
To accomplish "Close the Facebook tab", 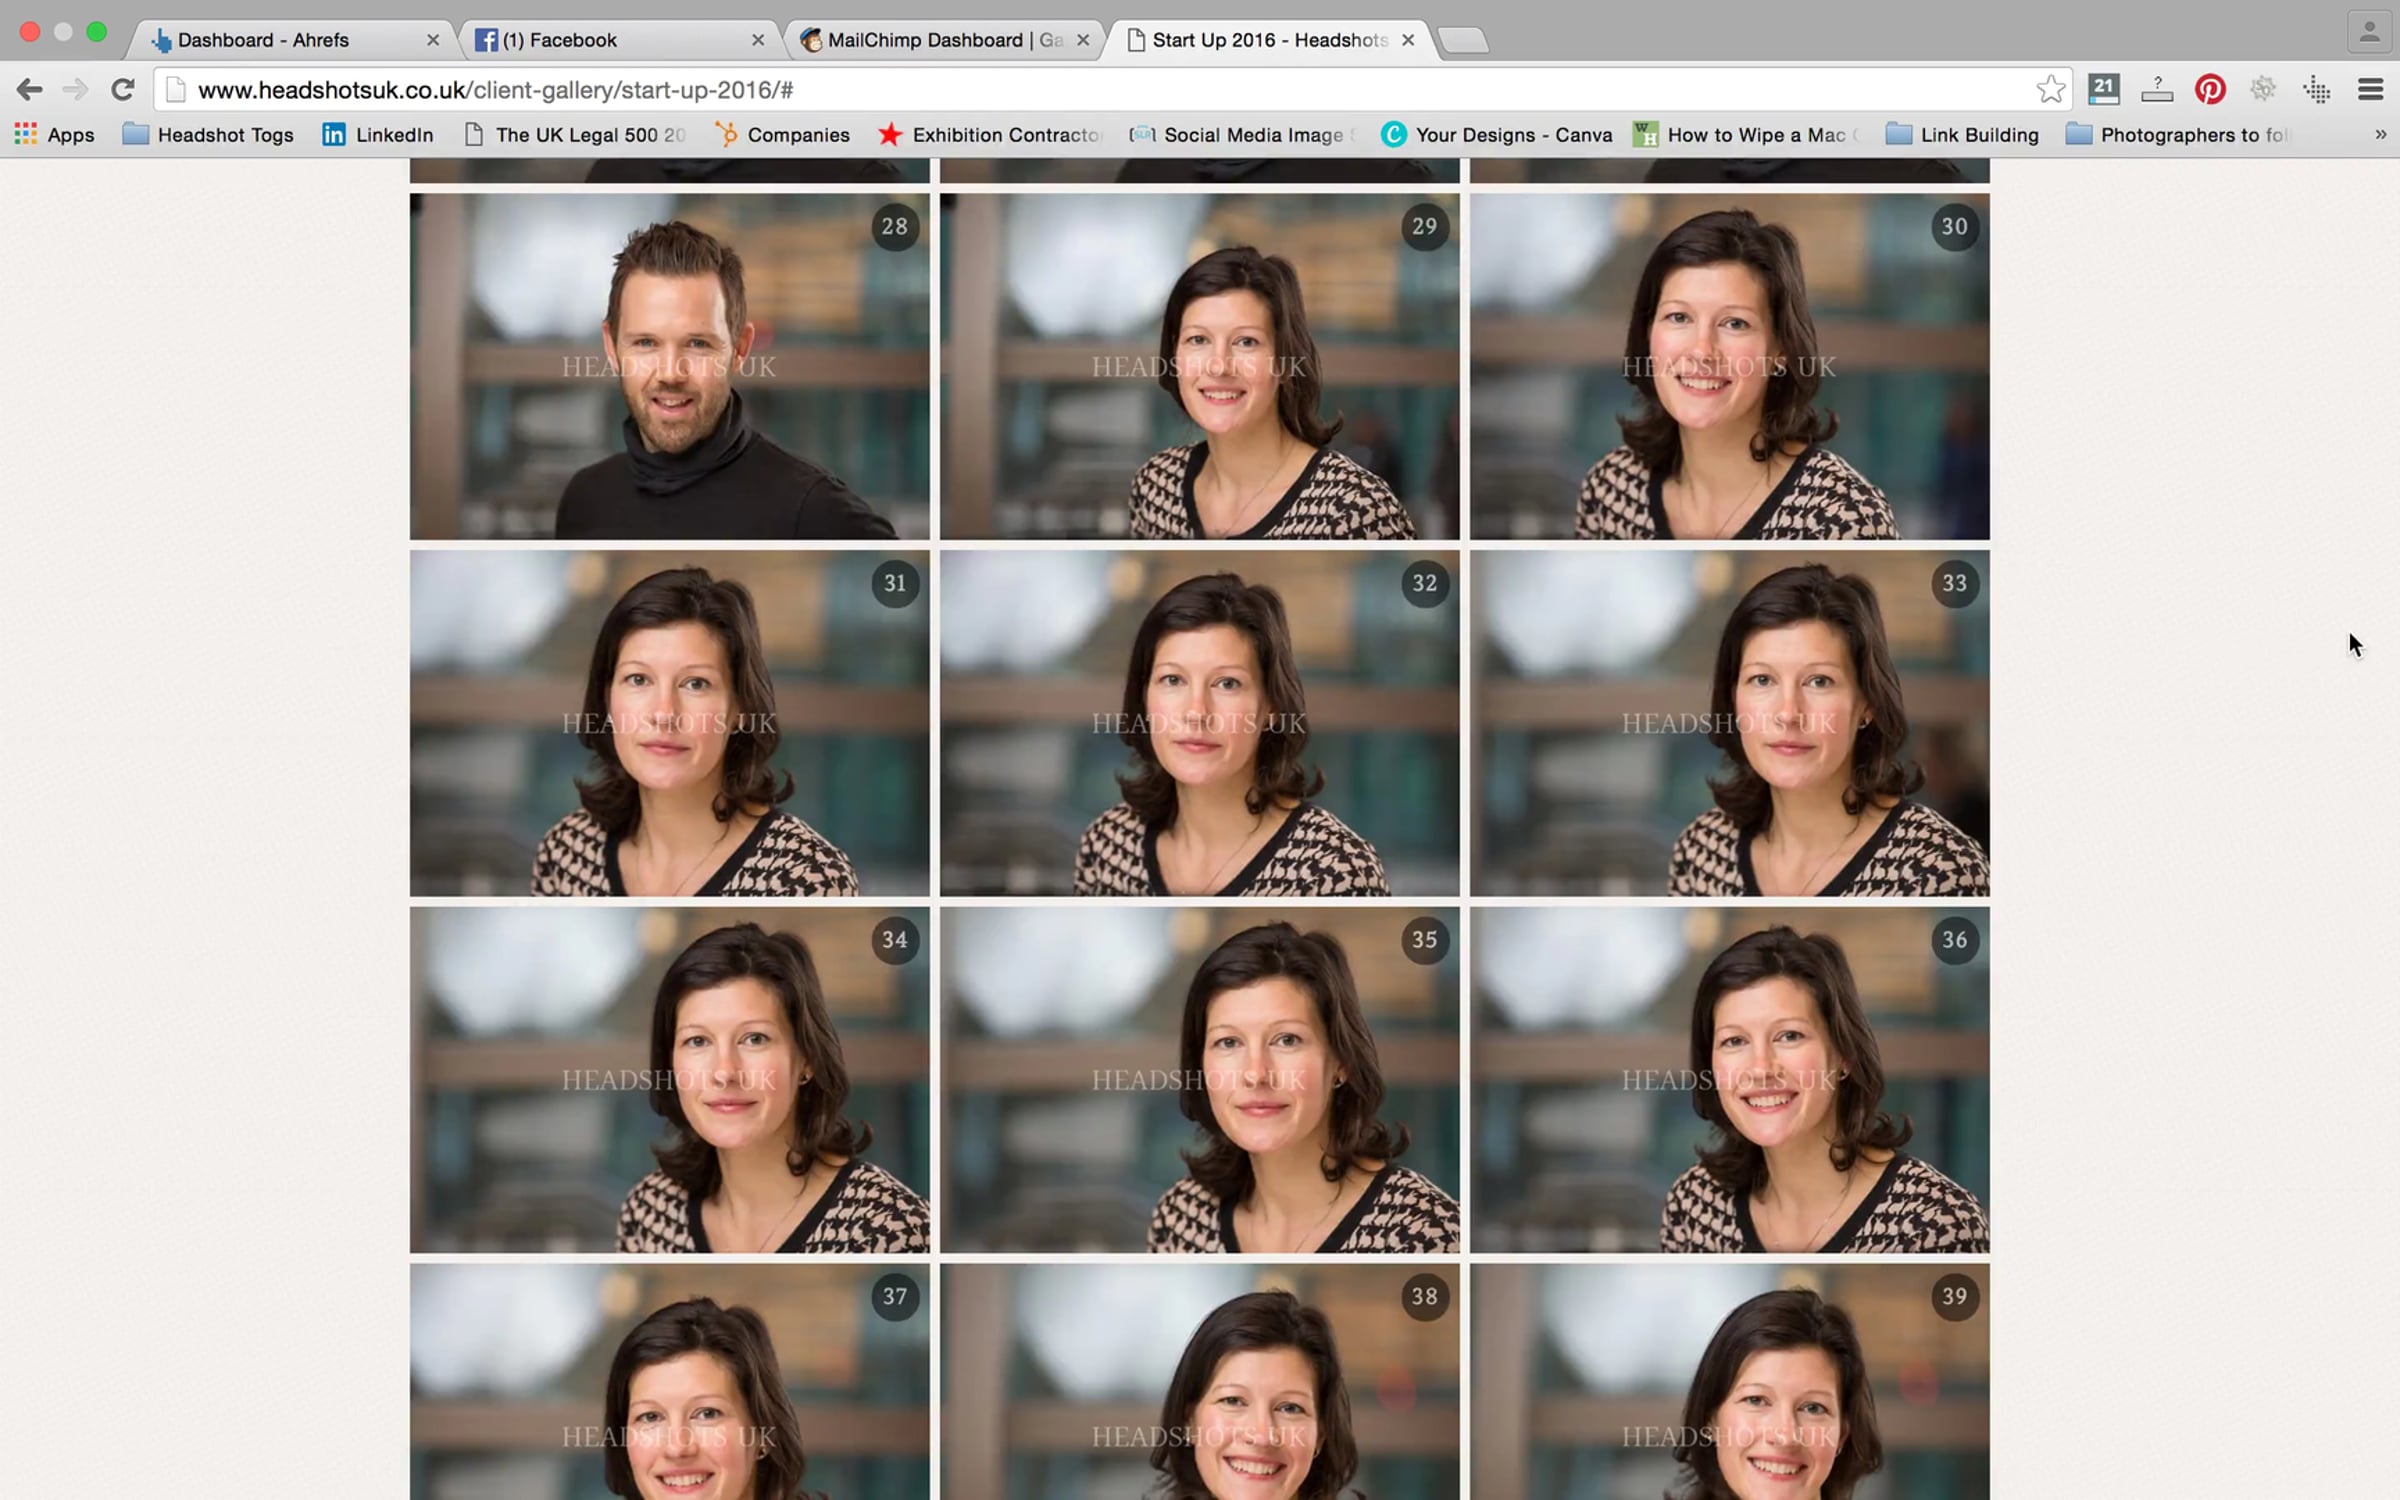I will click(x=758, y=40).
